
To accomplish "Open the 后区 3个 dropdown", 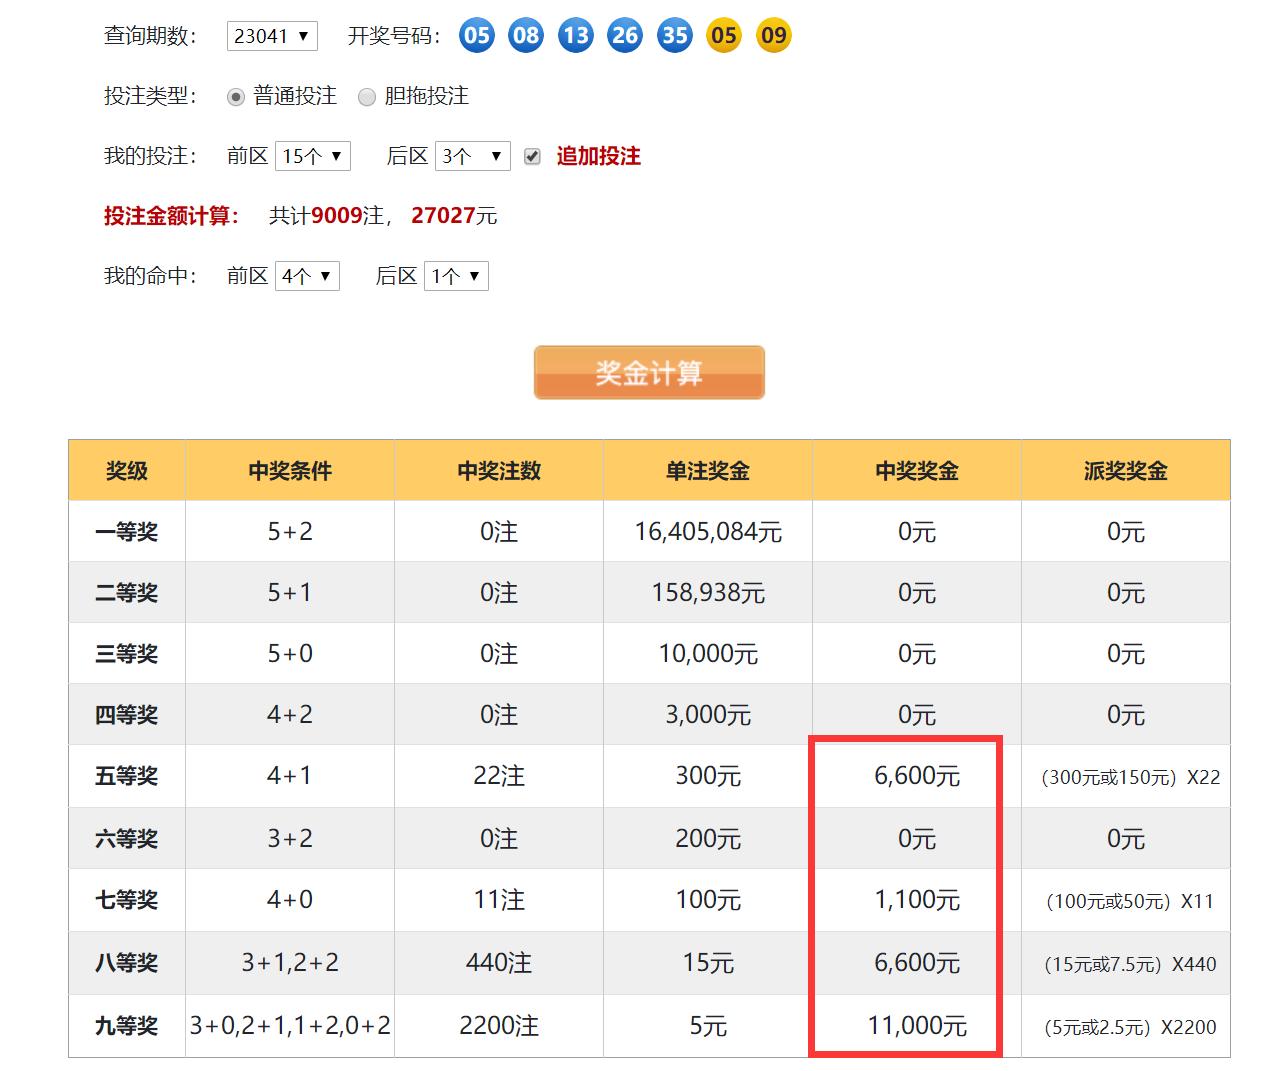I will coord(472,156).
